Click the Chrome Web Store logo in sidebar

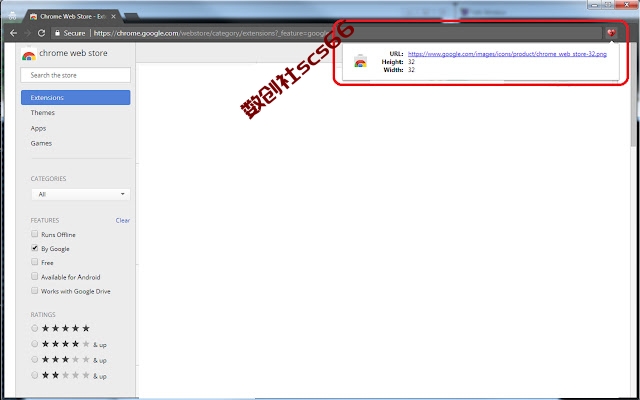[x=29, y=55]
